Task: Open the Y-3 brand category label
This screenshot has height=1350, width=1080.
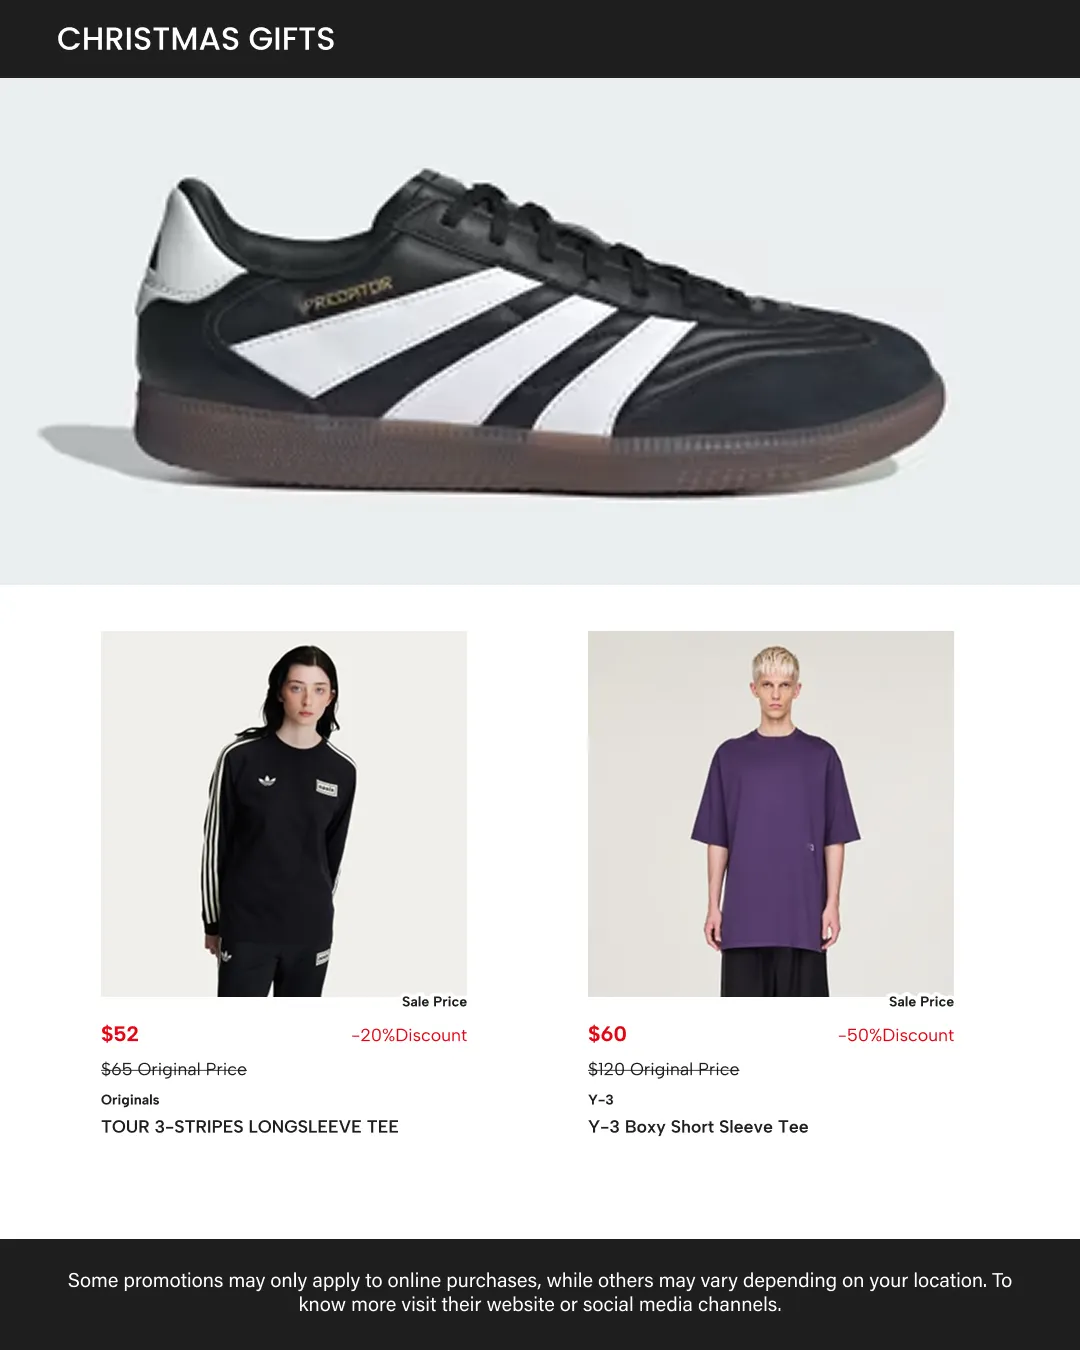Action: pos(601,1100)
